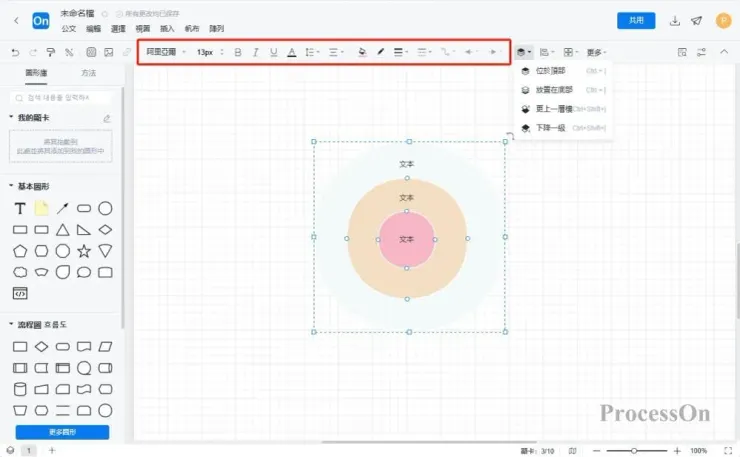Collapse the 基本圖形 section
Screen dimensions: 740x457
tap(11, 186)
